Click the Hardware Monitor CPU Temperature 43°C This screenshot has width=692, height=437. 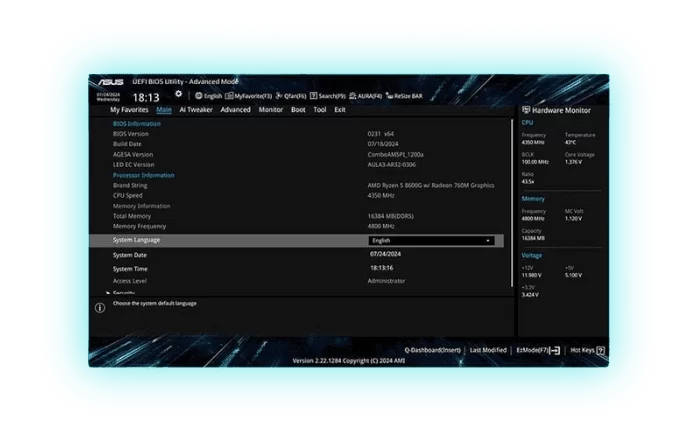point(570,143)
